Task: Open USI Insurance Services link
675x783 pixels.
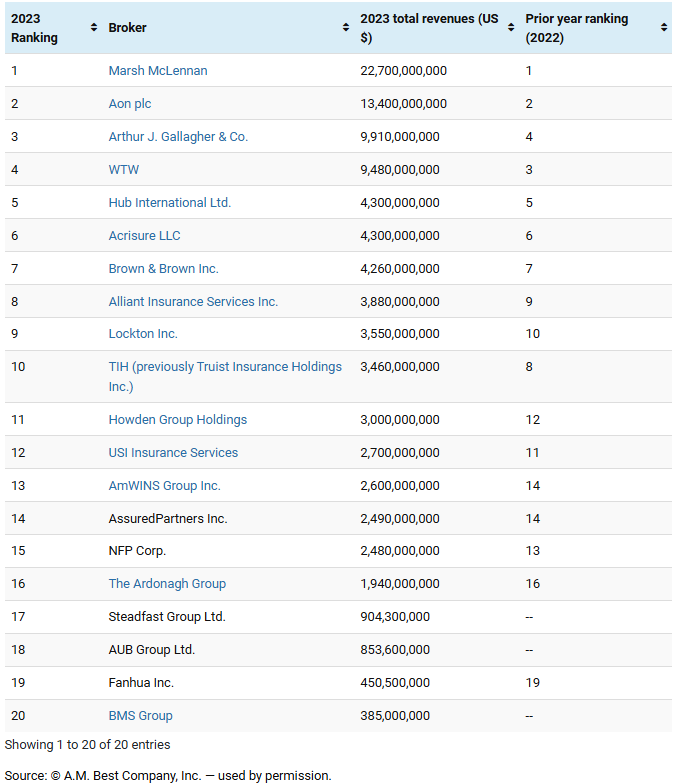Action: point(173,453)
